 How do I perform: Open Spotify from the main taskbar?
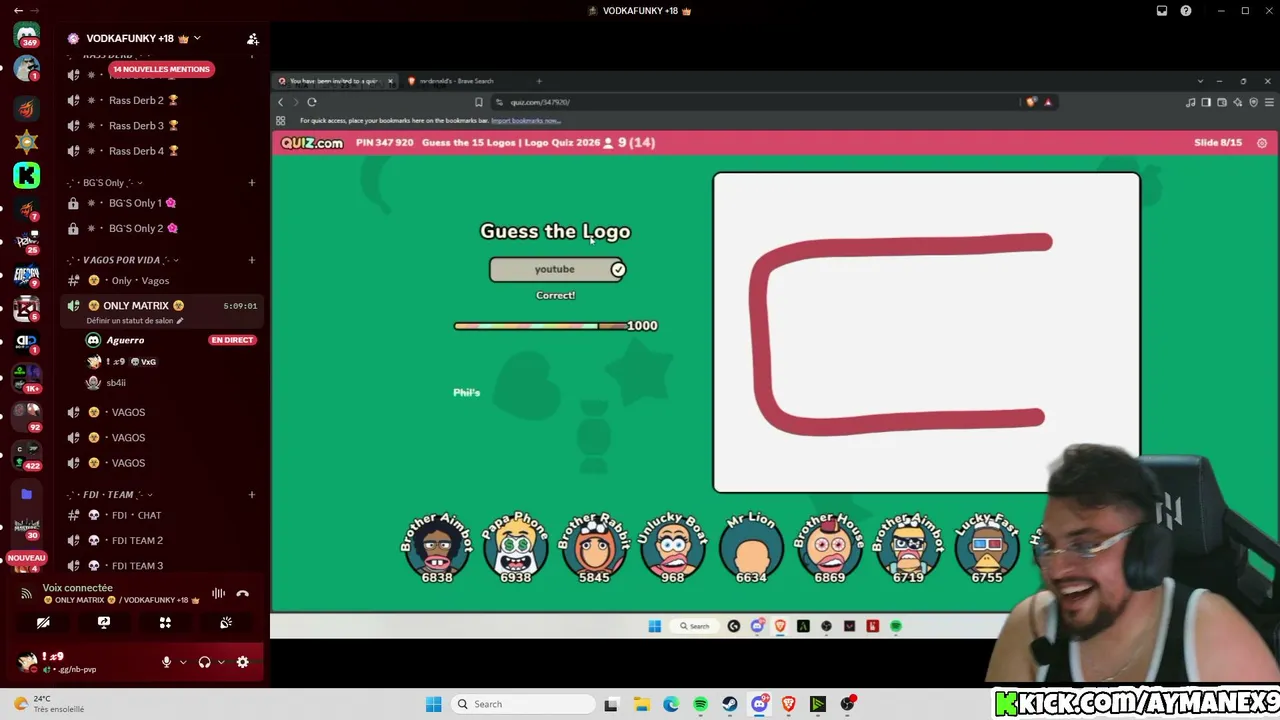click(700, 704)
